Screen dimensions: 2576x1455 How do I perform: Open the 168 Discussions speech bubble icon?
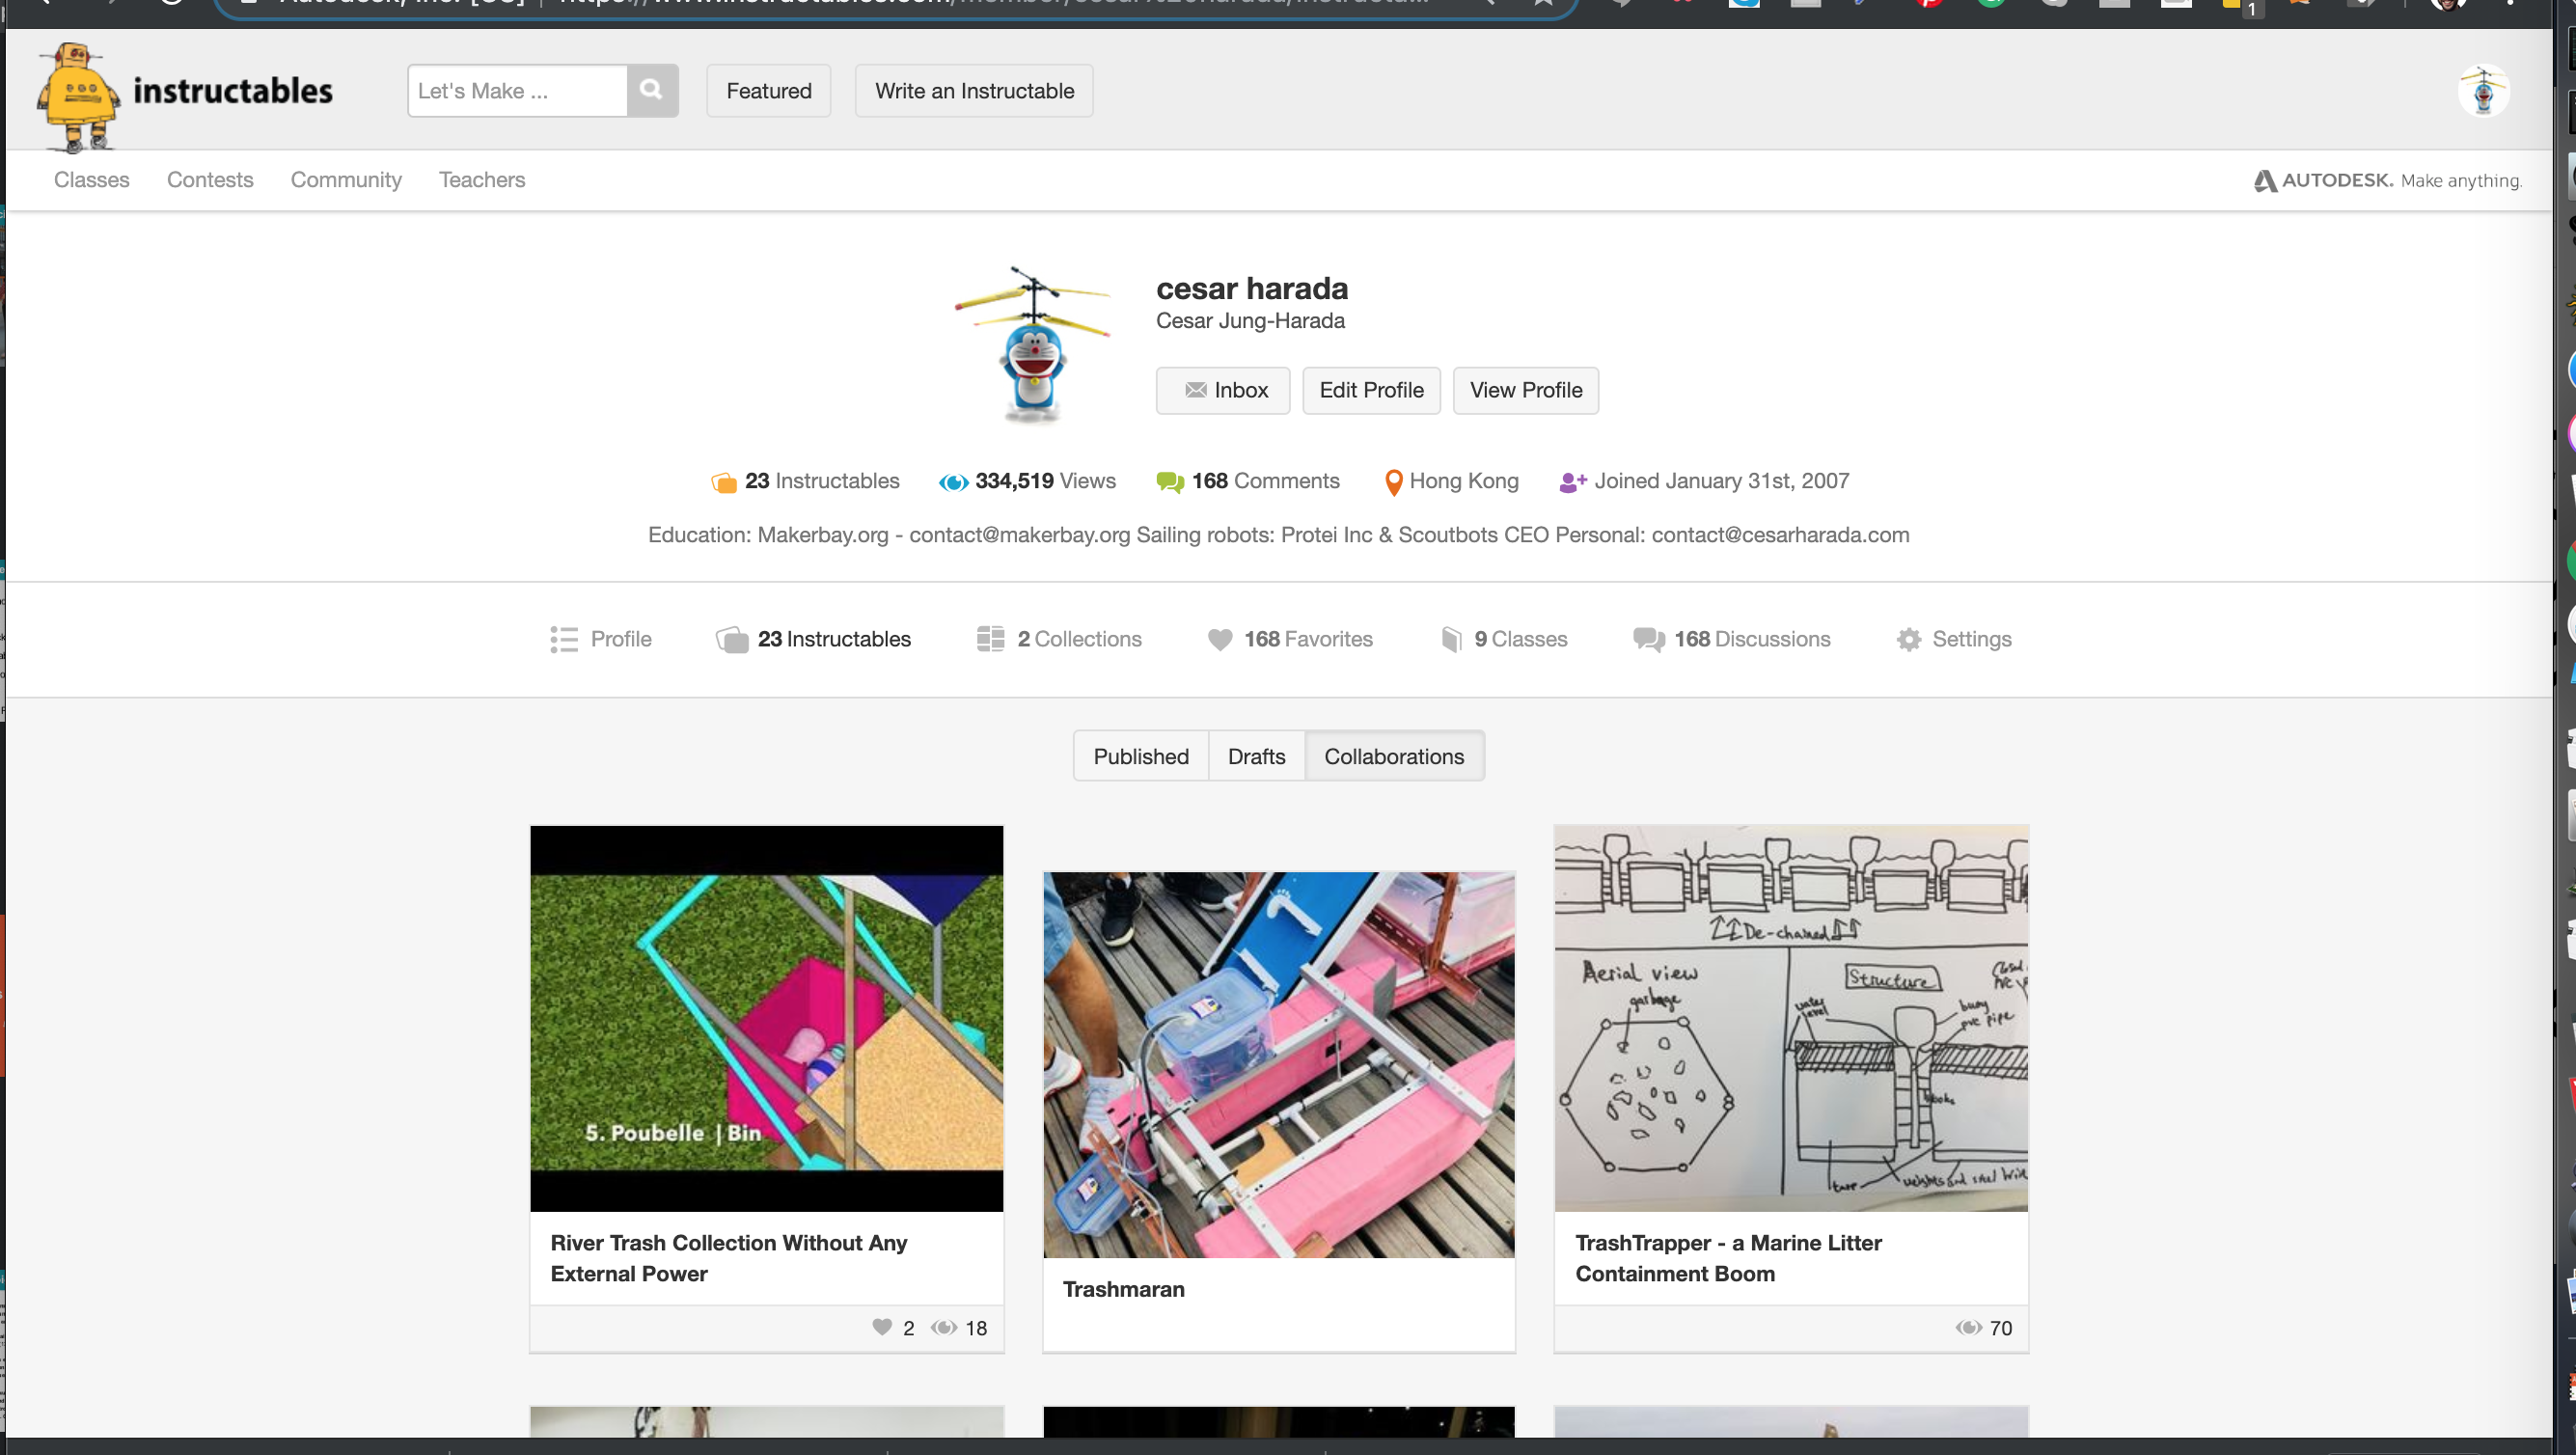coord(1647,639)
